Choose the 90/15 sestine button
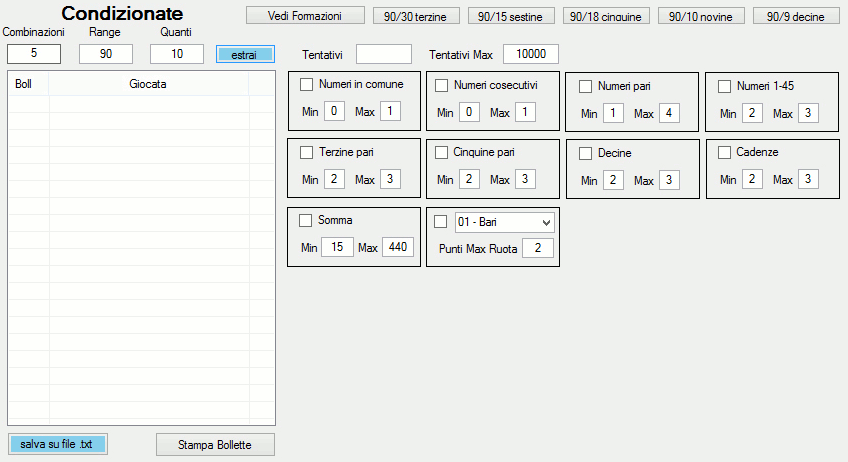Screen dimensions: 848x462 coord(511,16)
